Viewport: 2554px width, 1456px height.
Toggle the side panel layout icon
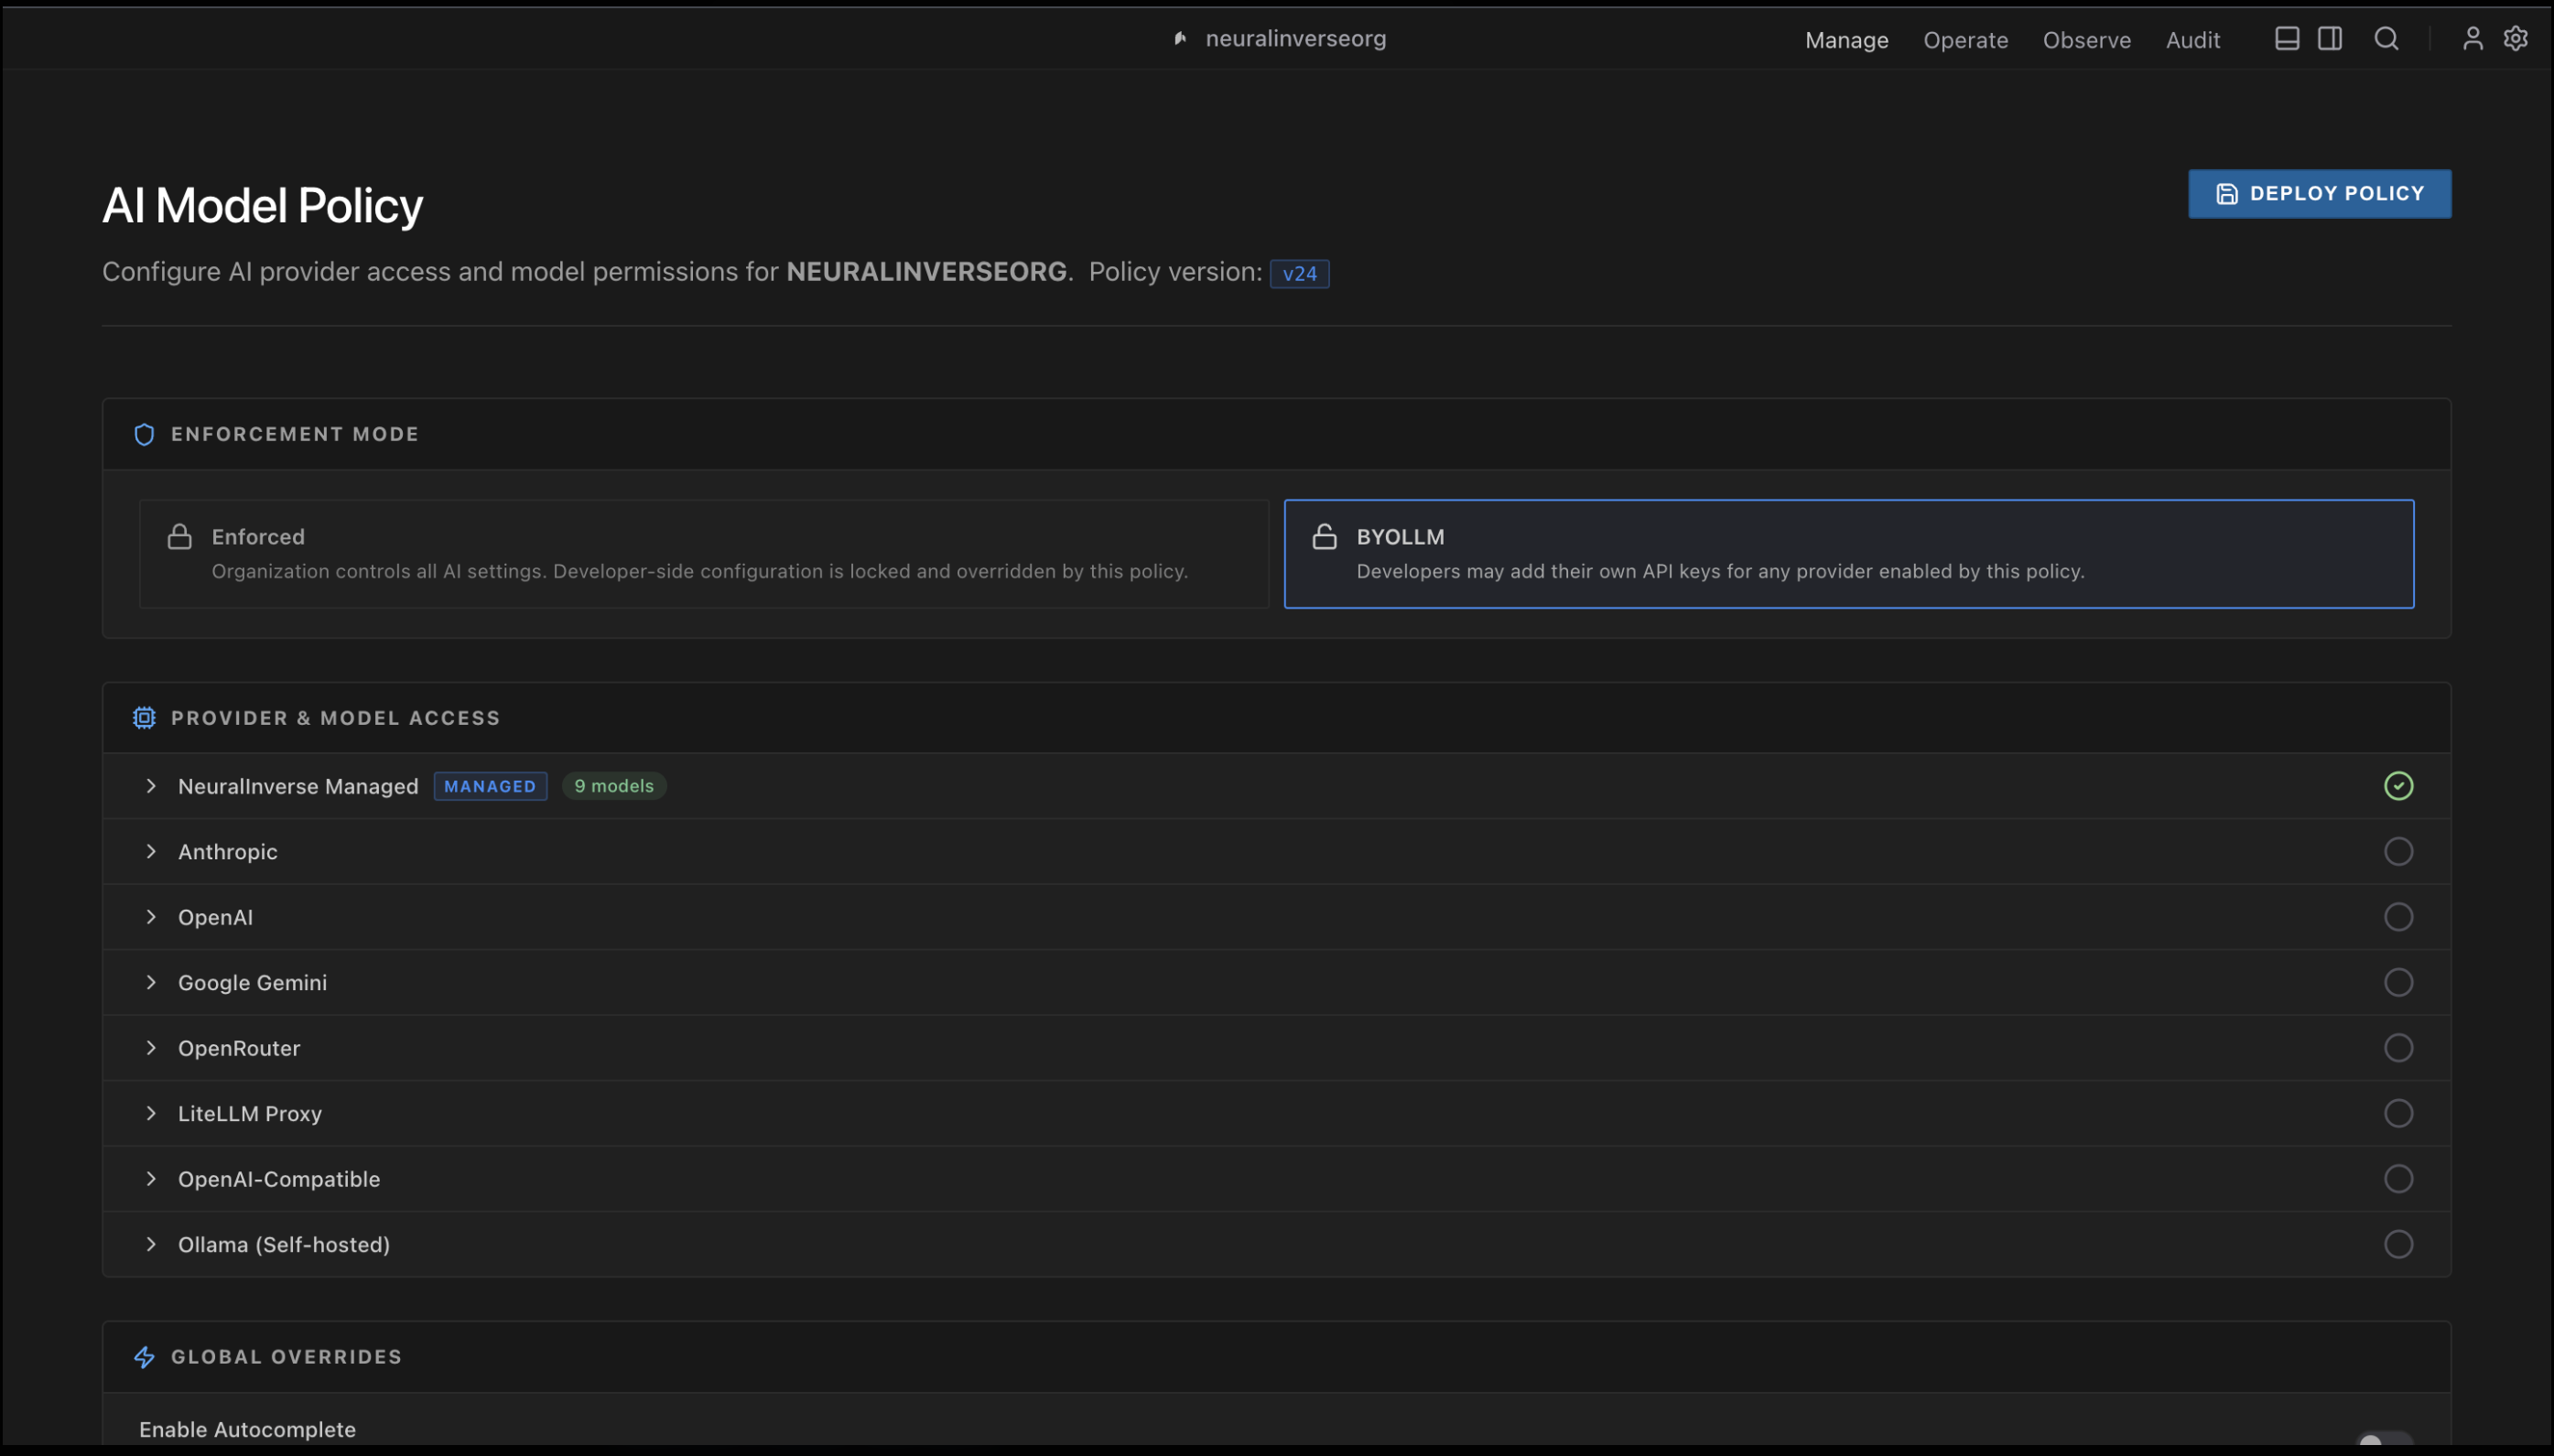point(2329,39)
